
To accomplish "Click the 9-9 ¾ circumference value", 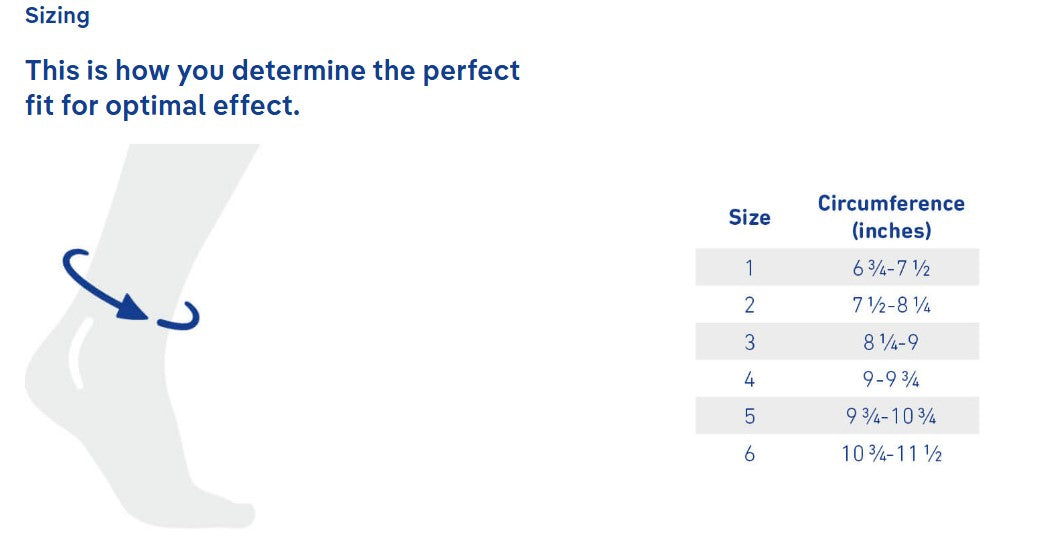I will [x=891, y=379].
